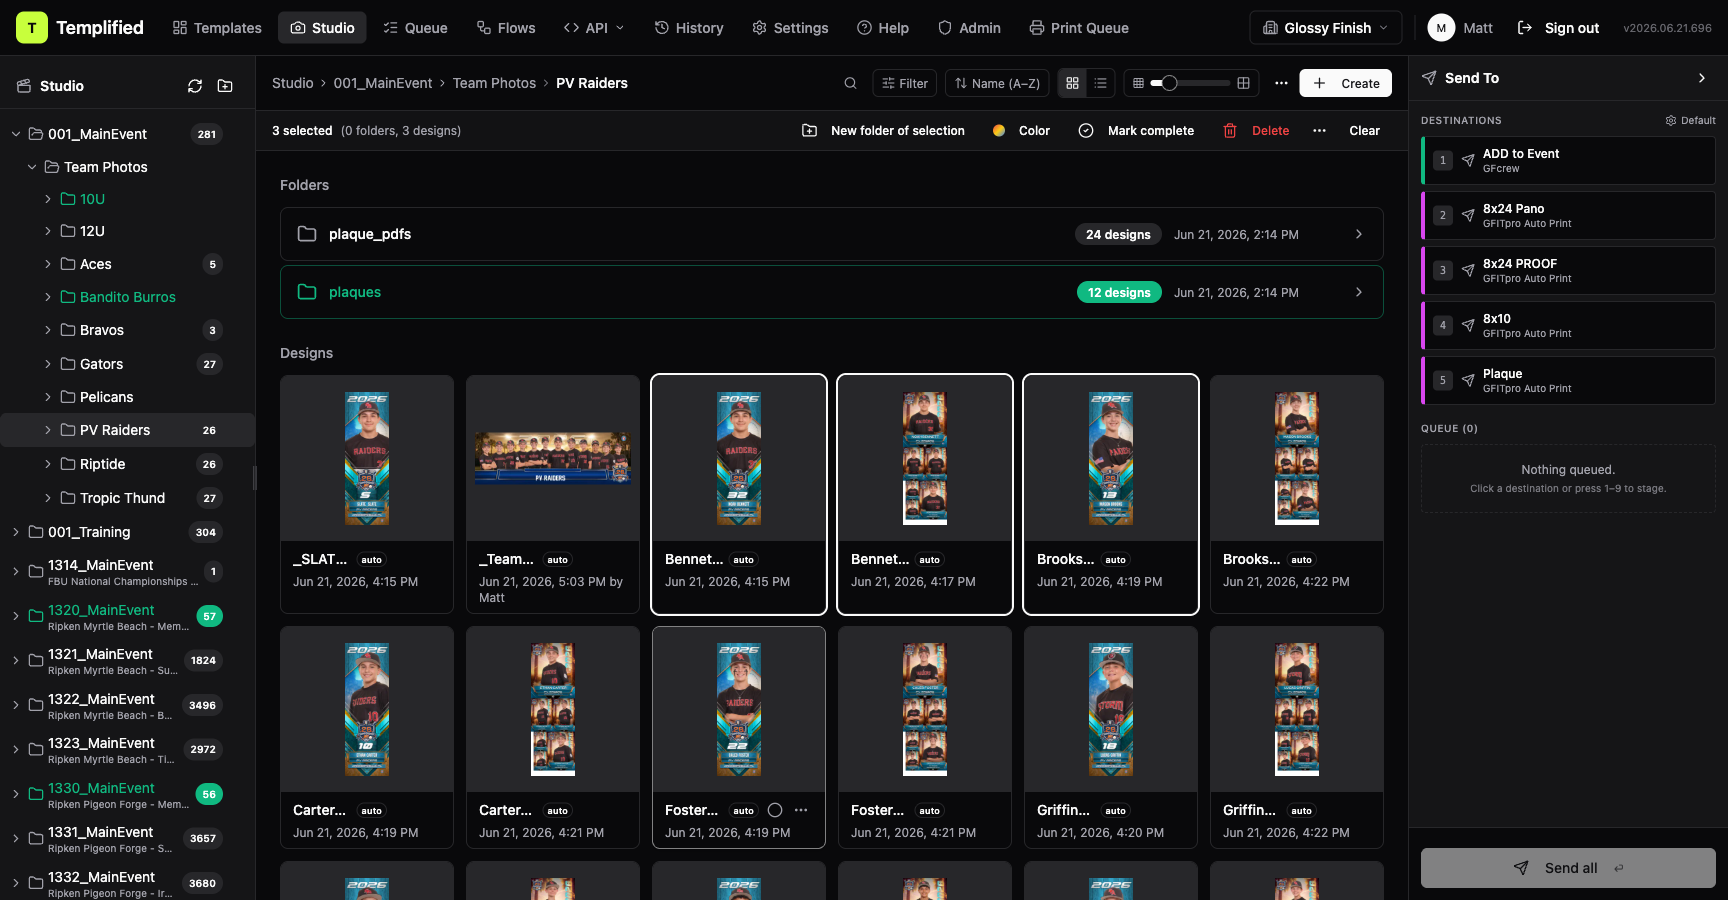
Task: Select the _Team... group photo thumbnail
Action: point(553,458)
